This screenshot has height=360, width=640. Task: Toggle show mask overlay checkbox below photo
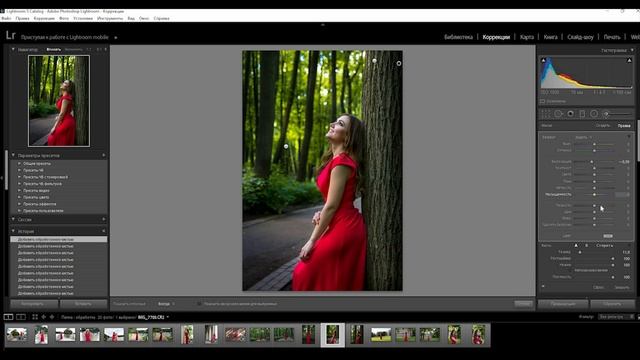pos(199,304)
